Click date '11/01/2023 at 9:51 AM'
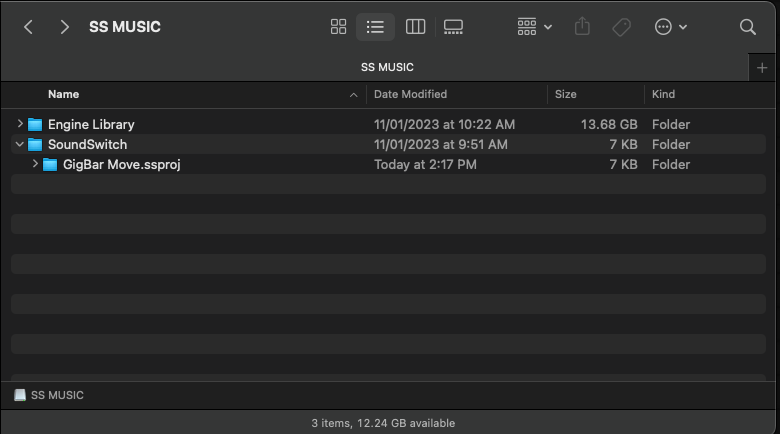The height and width of the screenshot is (434, 780). [441, 144]
